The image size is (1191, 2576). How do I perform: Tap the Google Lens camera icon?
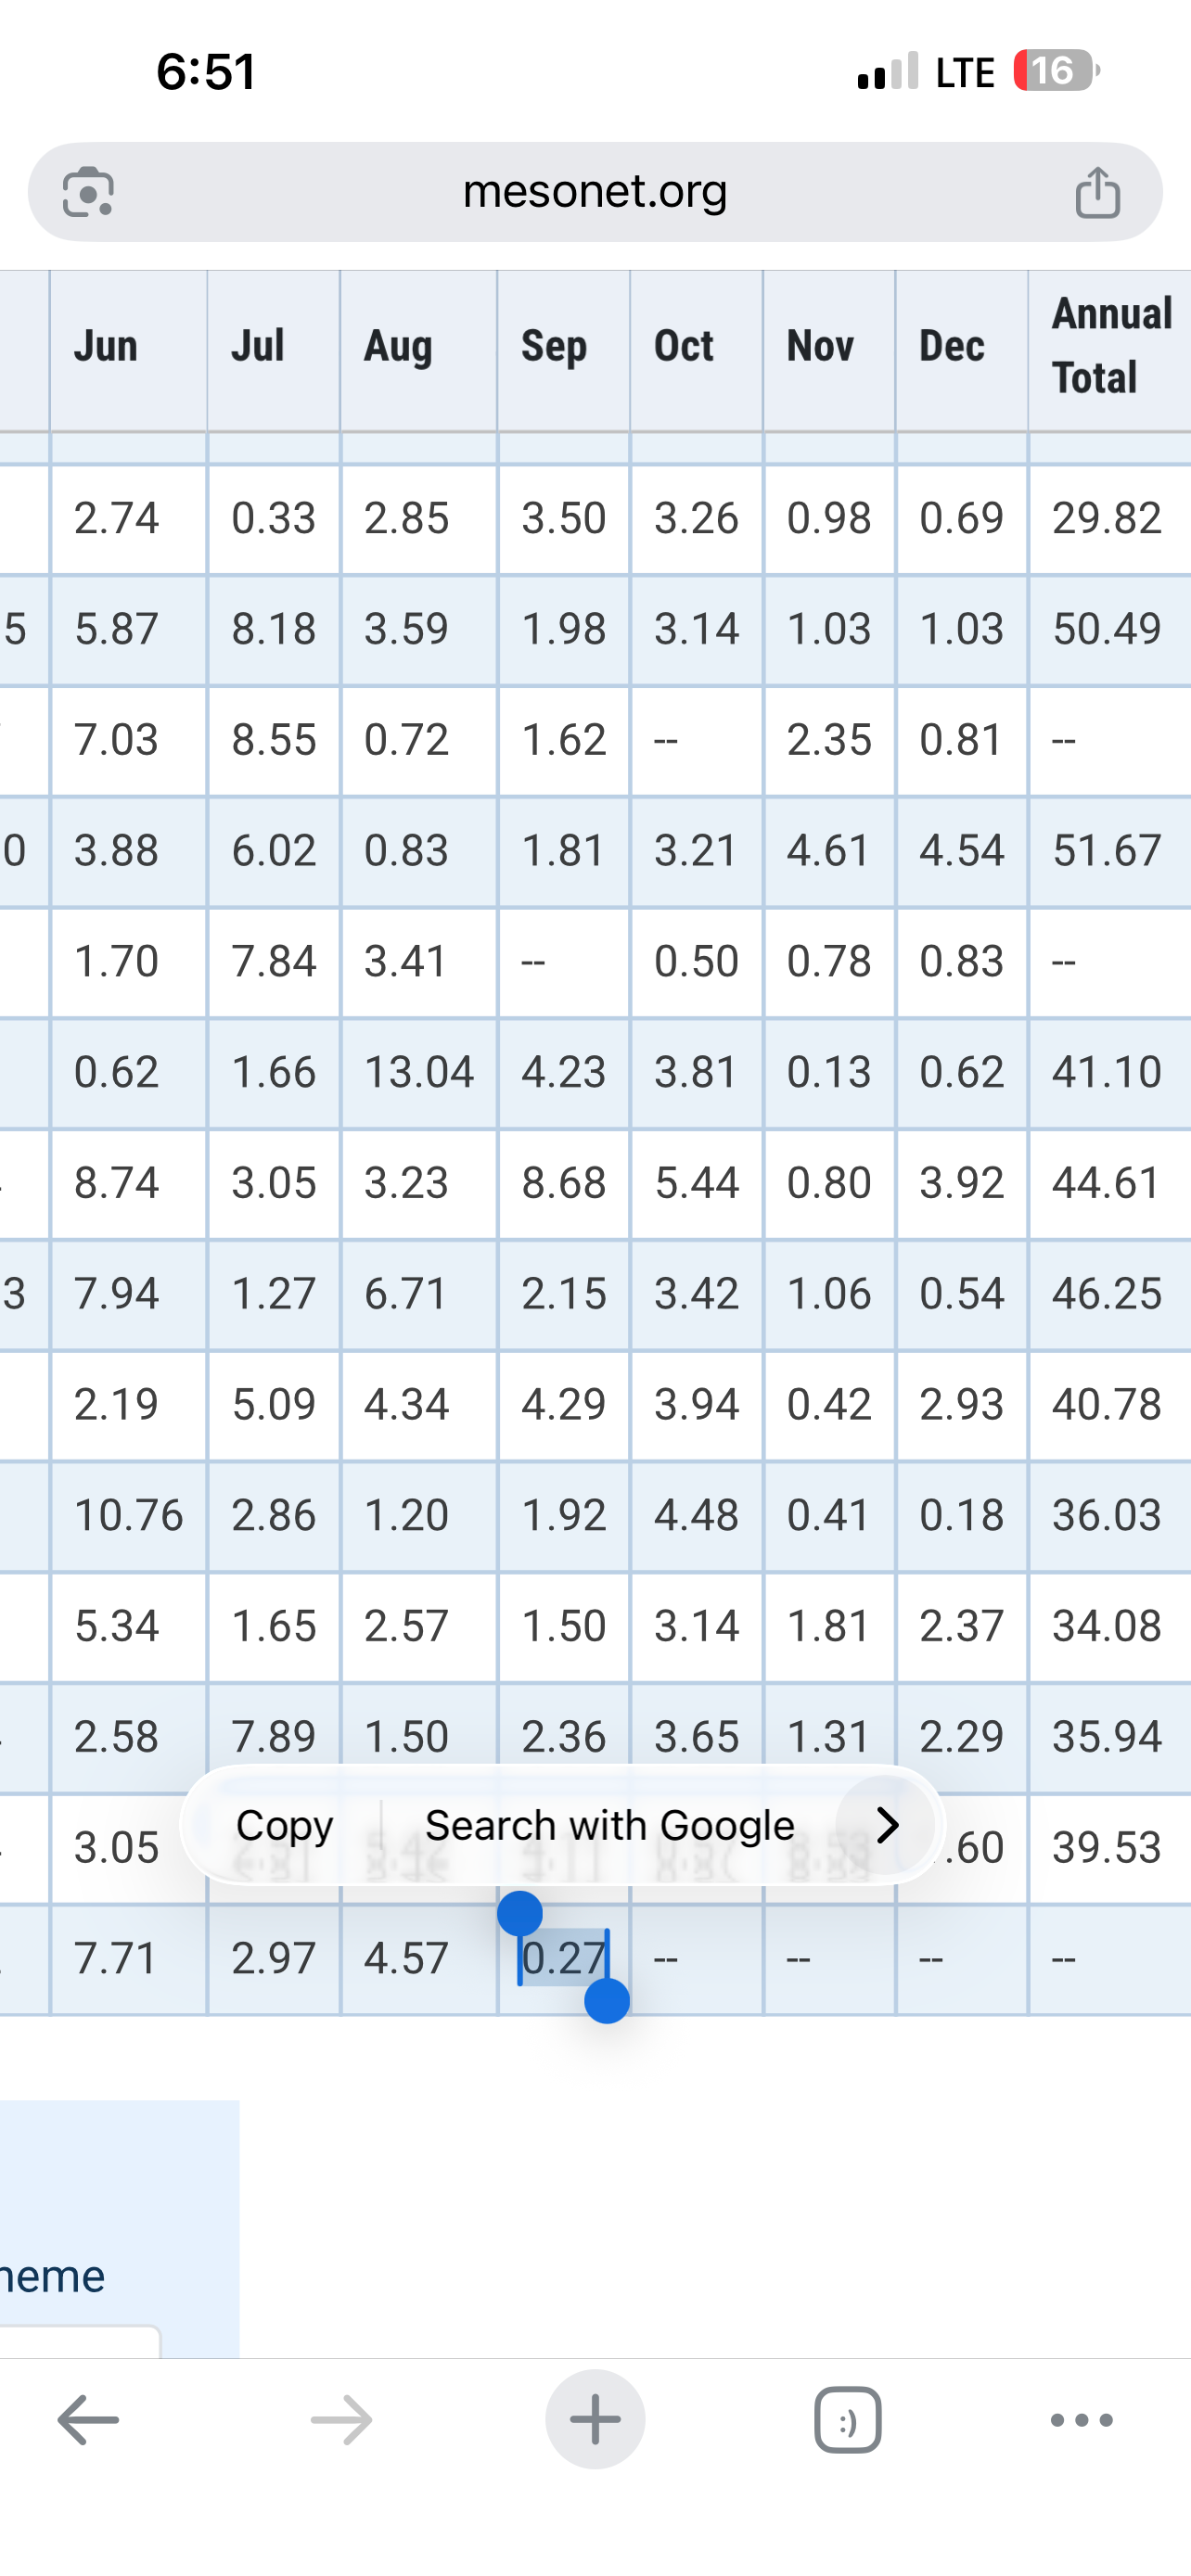click(x=88, y=191)
